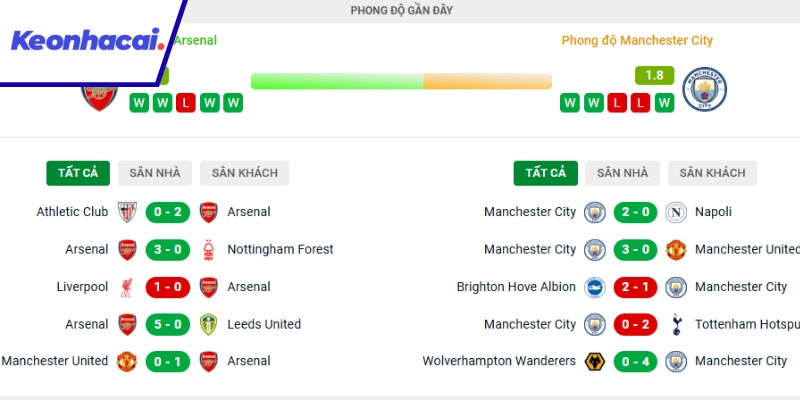Image resolution: width=800 pixels, height=400 pixels.
Task: Click the large Manchester City crest
Action: (x=704, y=91)
